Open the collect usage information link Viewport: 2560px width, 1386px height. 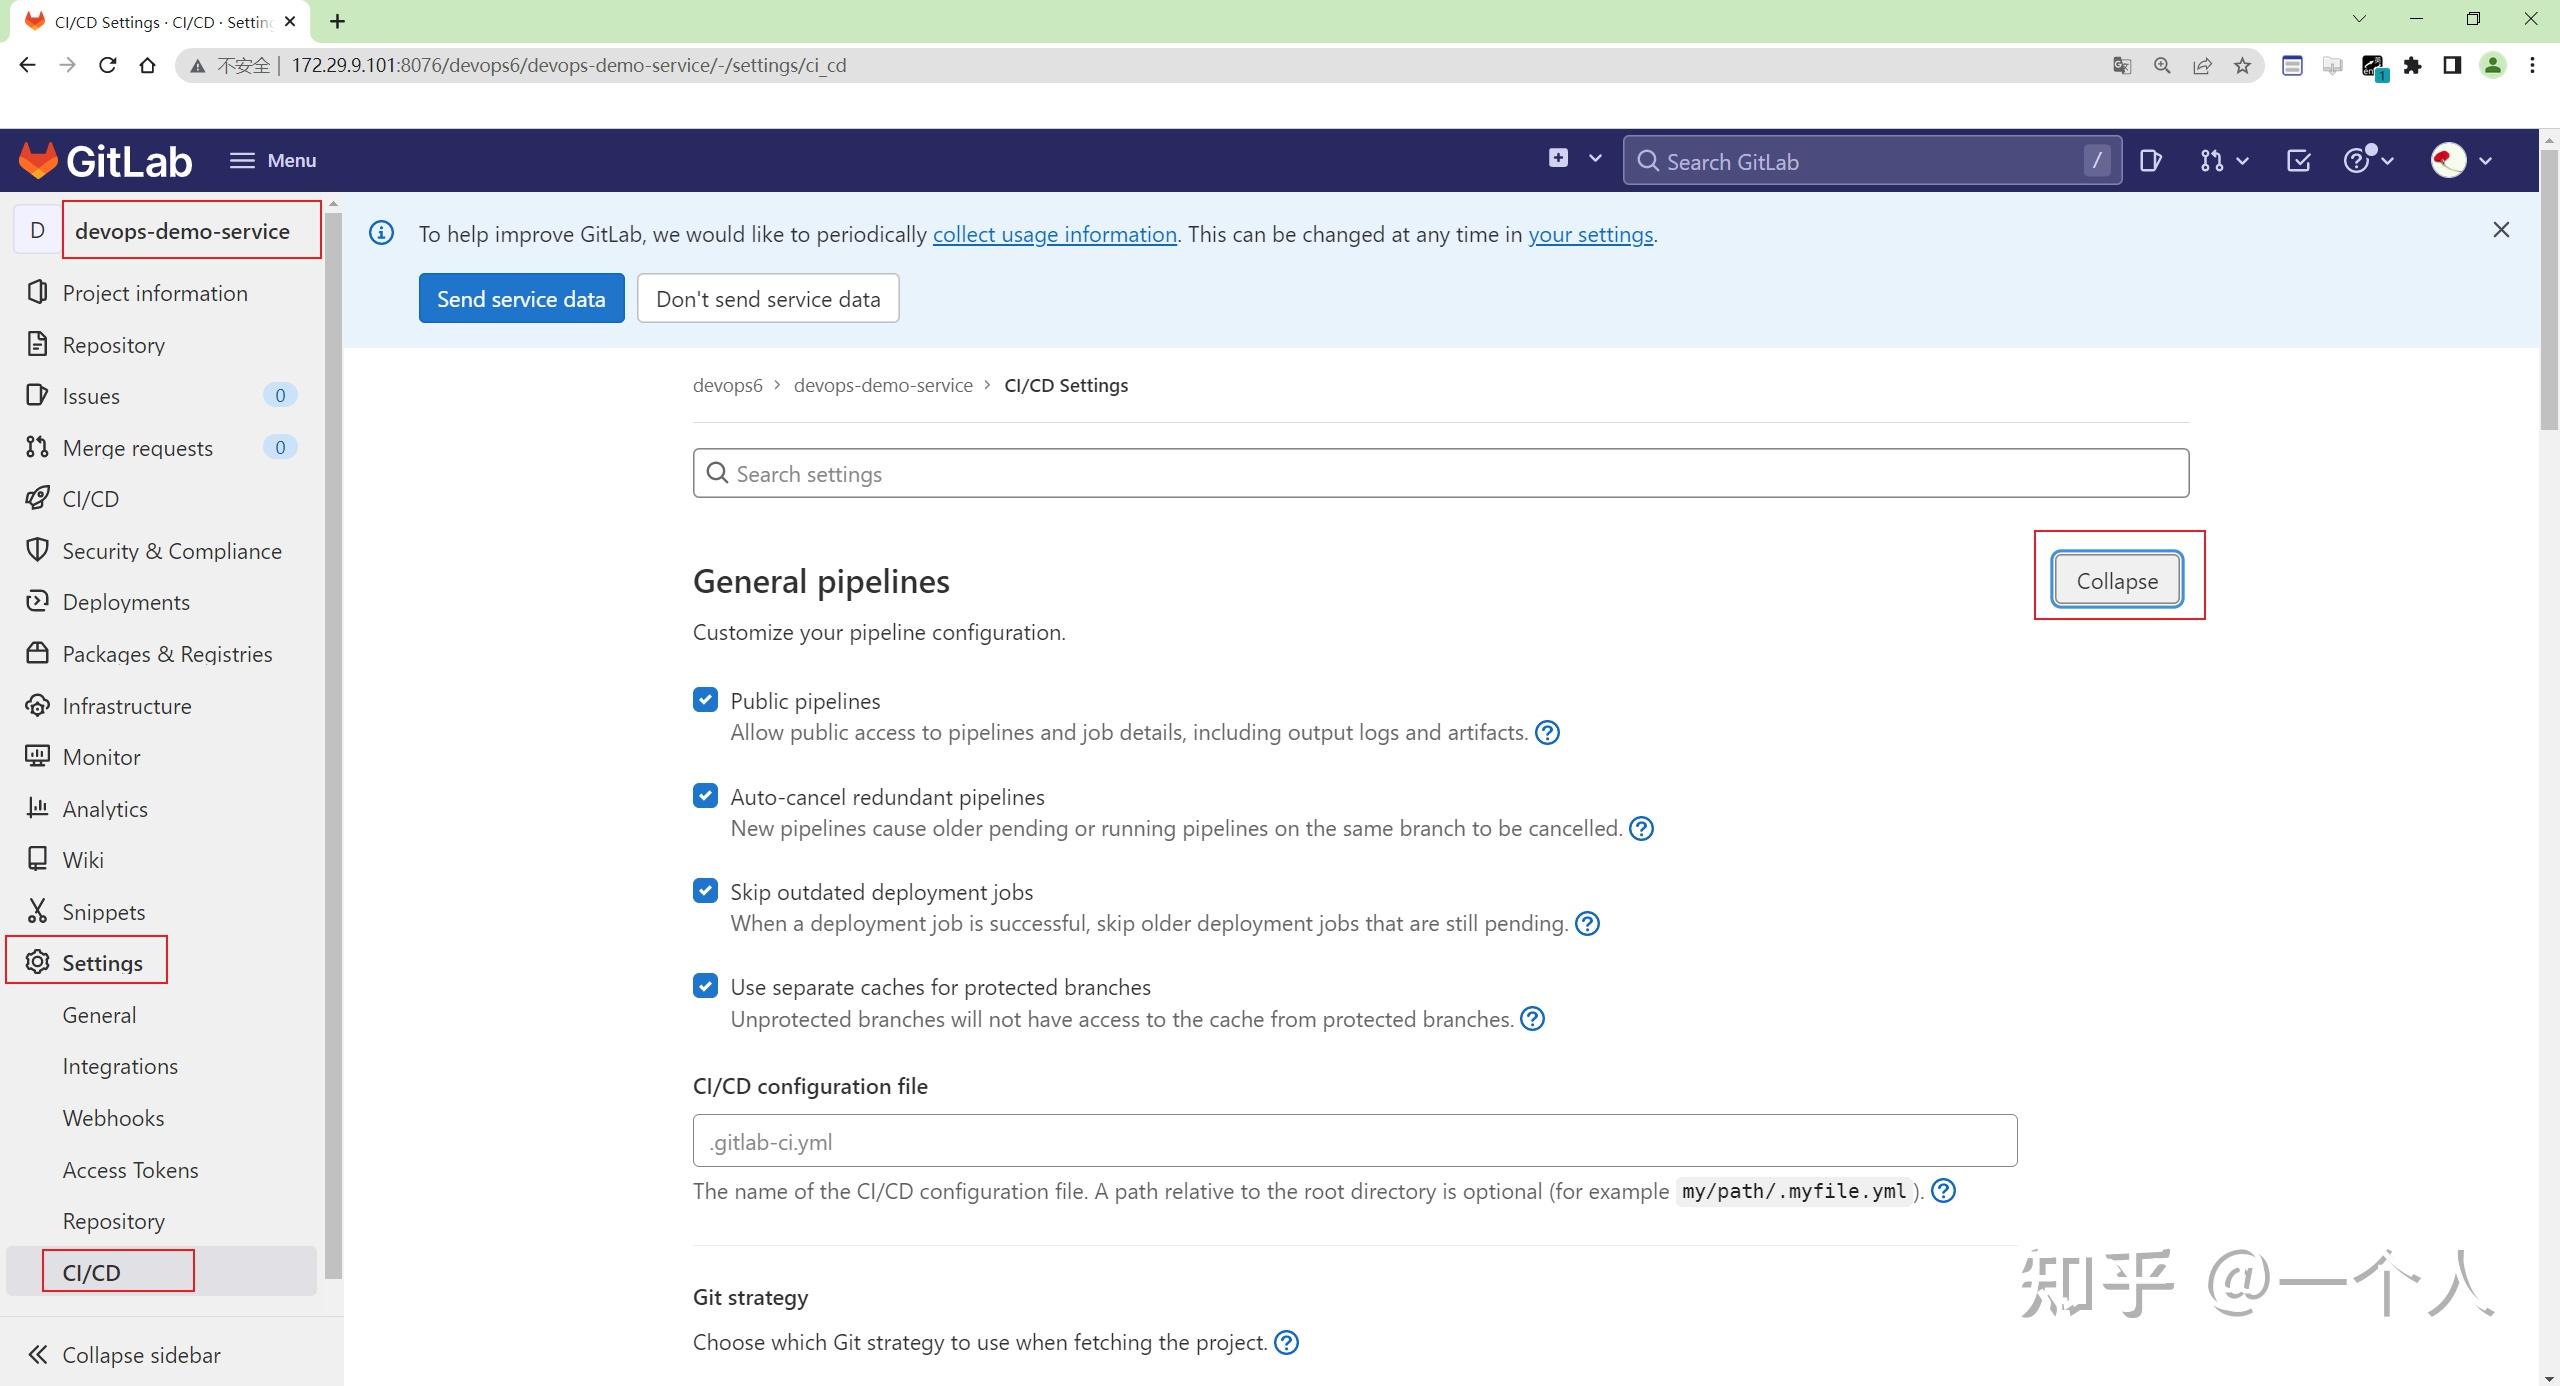1054,234
